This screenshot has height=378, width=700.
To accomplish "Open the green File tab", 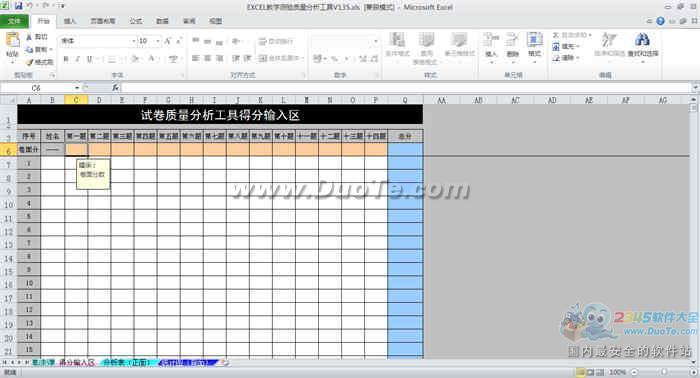I will point(14,21).
